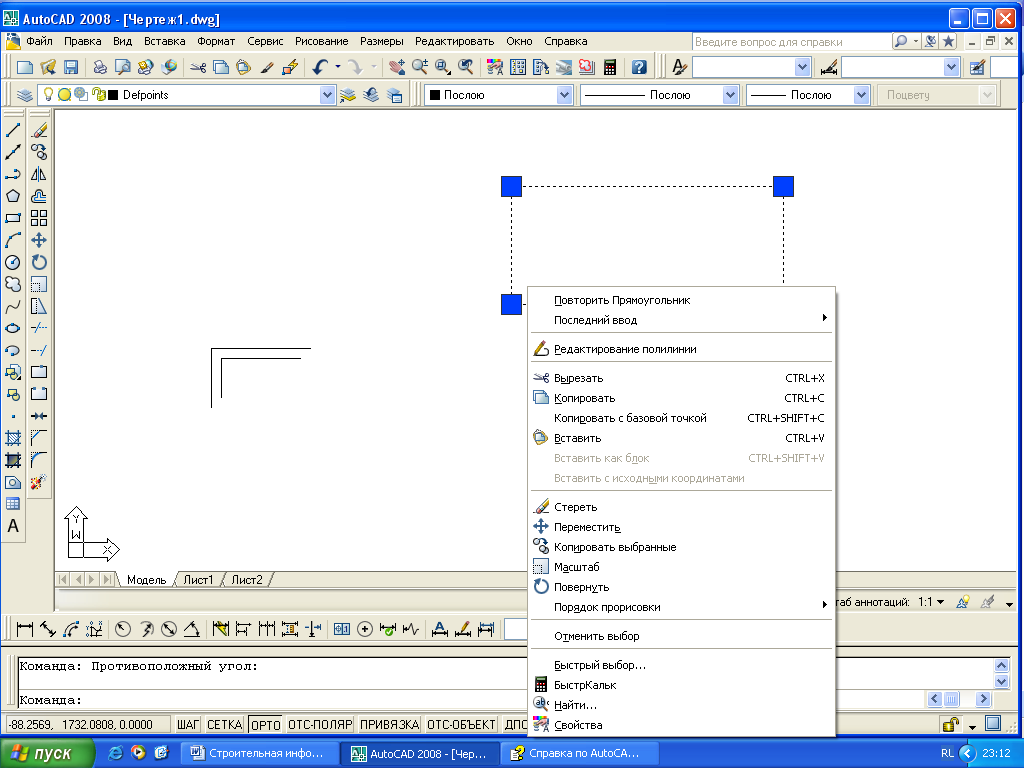Click the Print icon in the toolbar
This screenshot has height=768, width=1024.
(x=100, y=67)
